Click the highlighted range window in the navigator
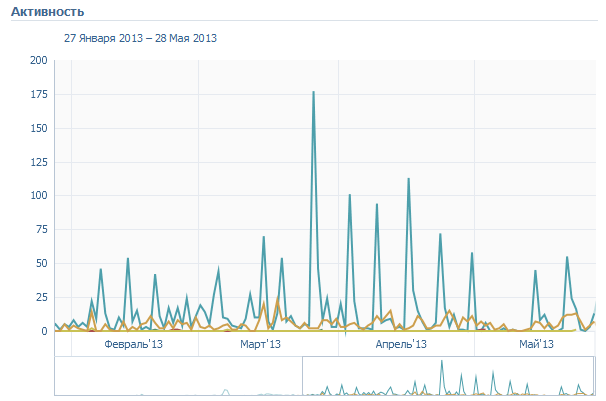The width and height of the screenshot is (606, 401). click(x=448, y=377)
